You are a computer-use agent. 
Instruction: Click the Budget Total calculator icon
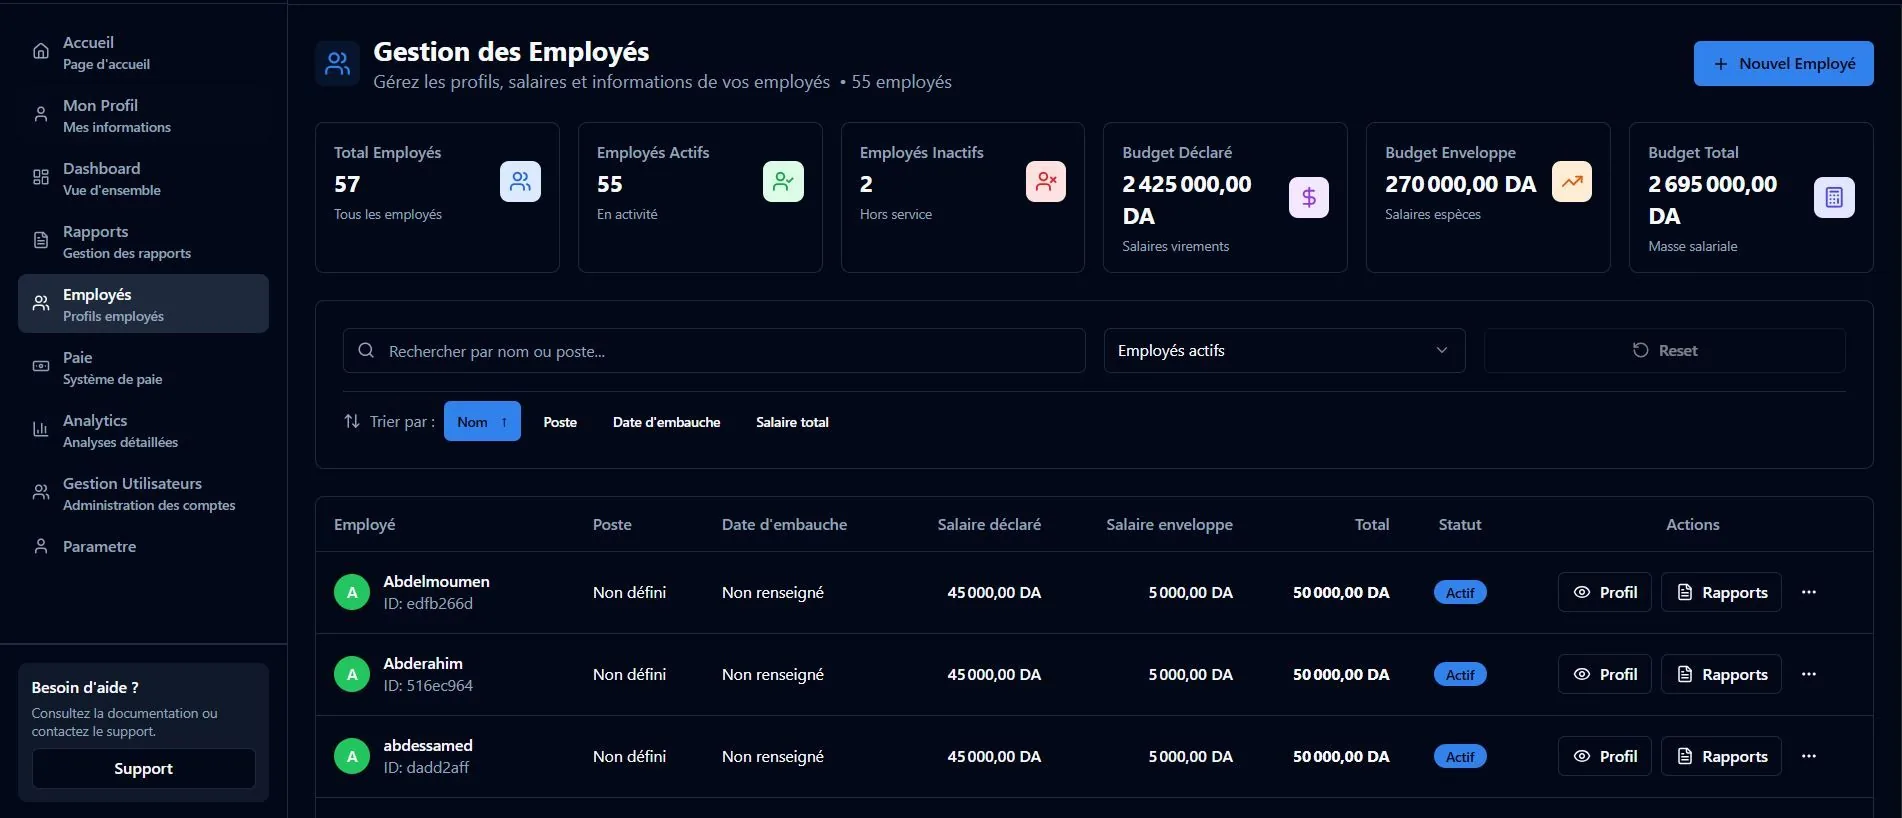point(1834,198)
